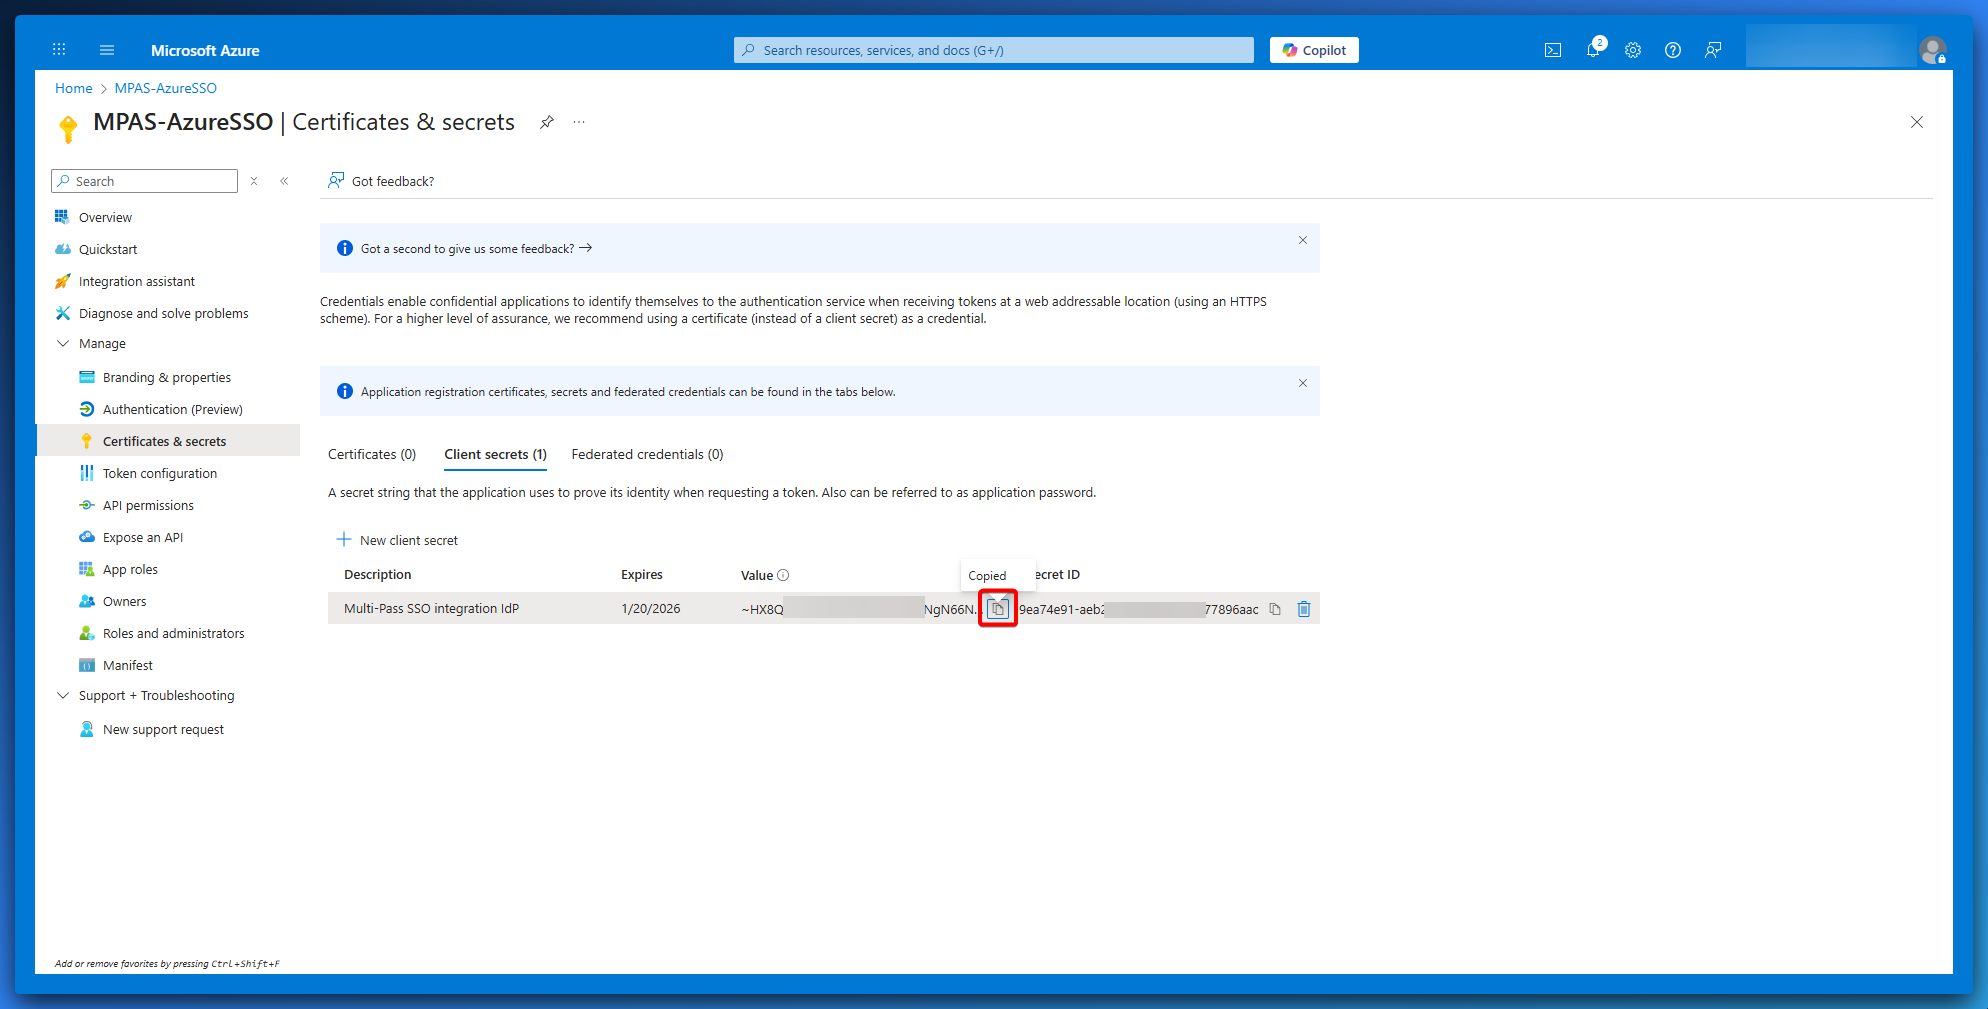Copy the Secret ID to clipboard

coord(1275,609)
